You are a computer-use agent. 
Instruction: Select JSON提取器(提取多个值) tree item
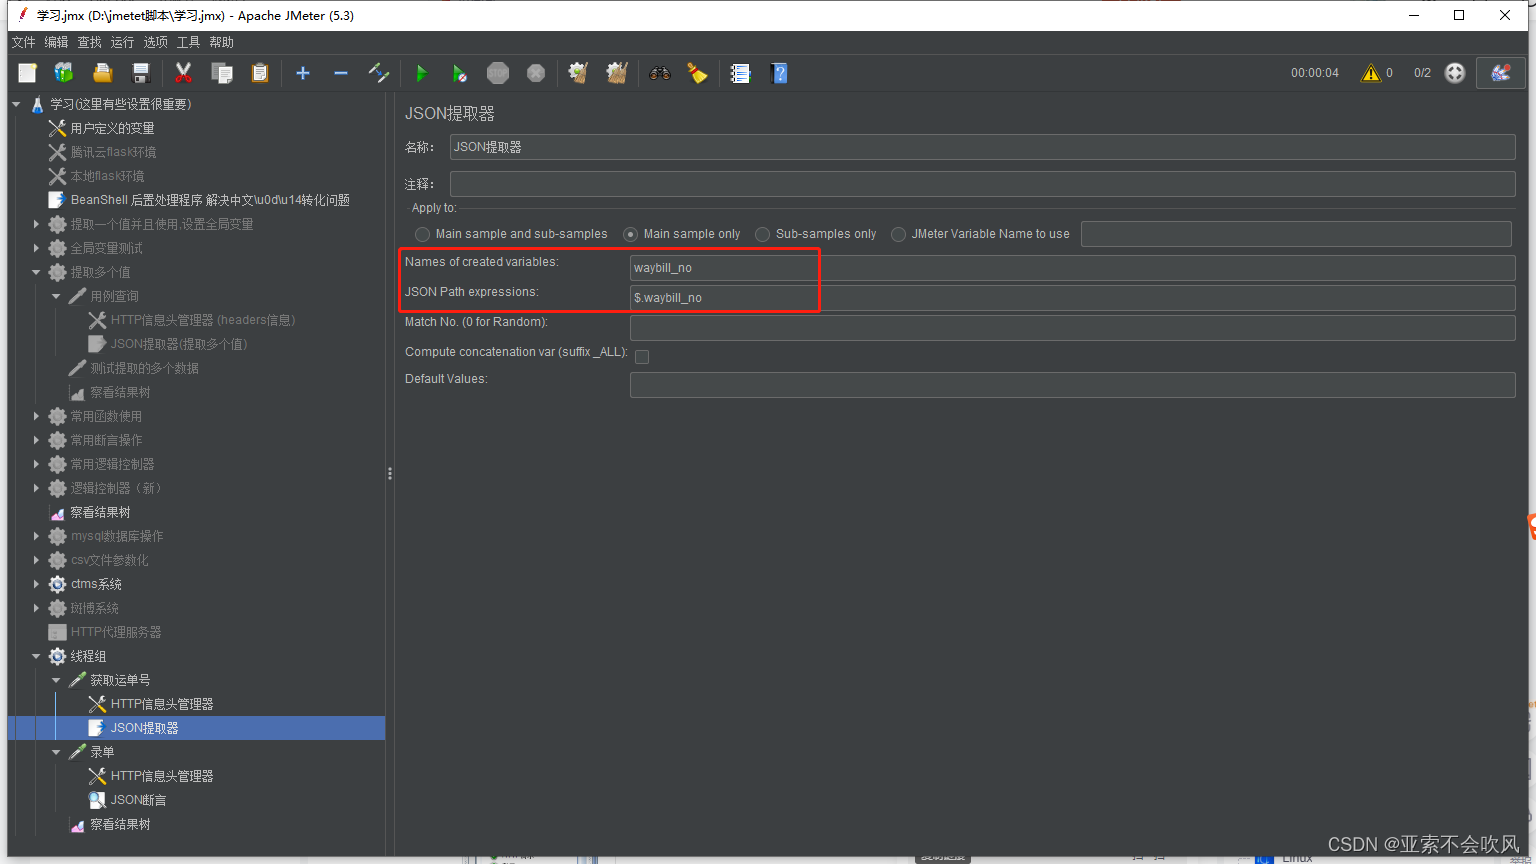click(178, 344)
